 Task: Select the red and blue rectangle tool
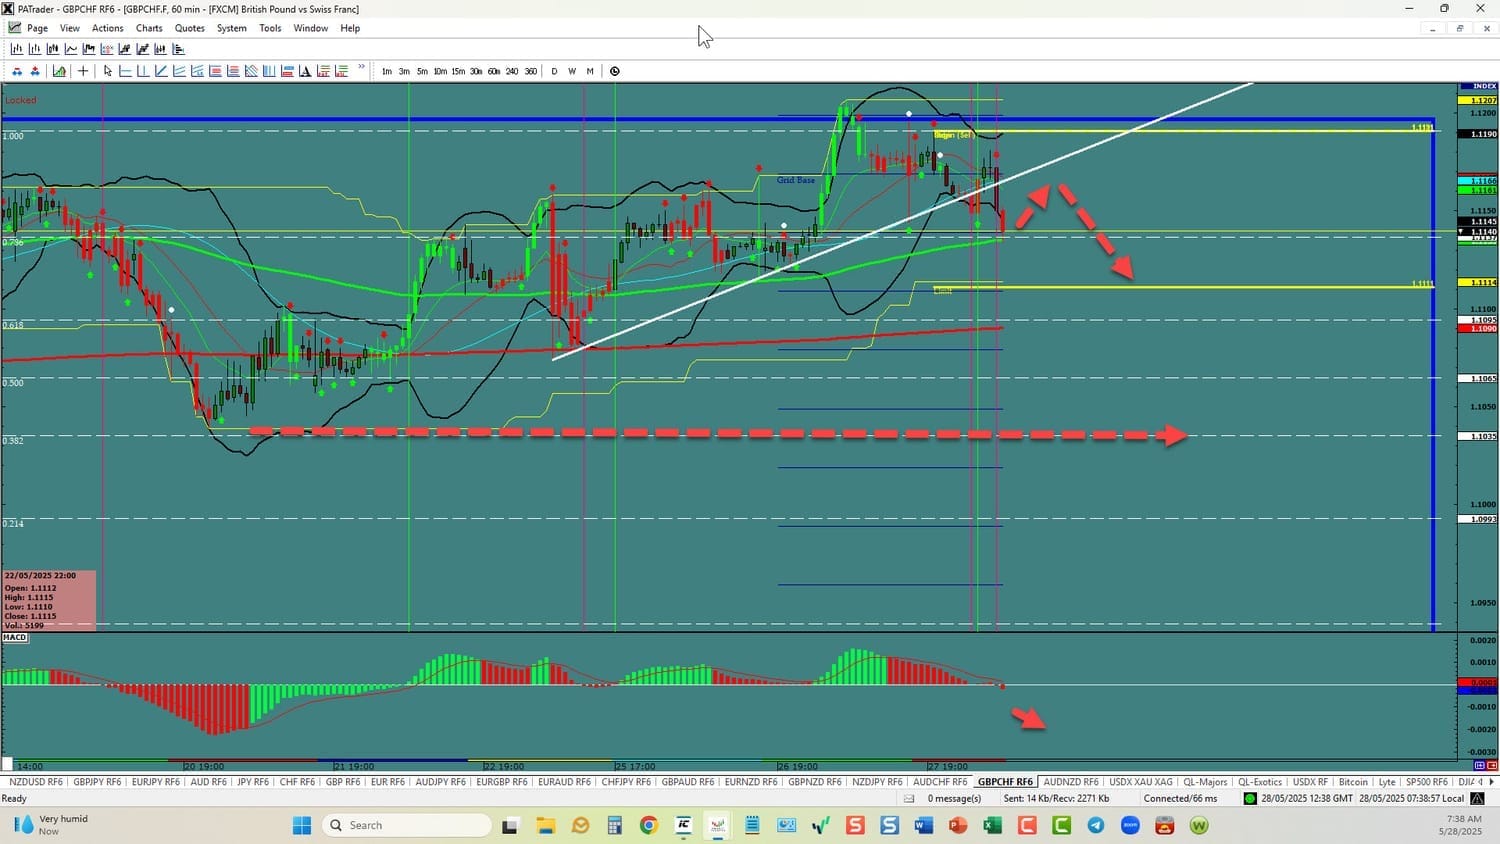click(287, 71)
